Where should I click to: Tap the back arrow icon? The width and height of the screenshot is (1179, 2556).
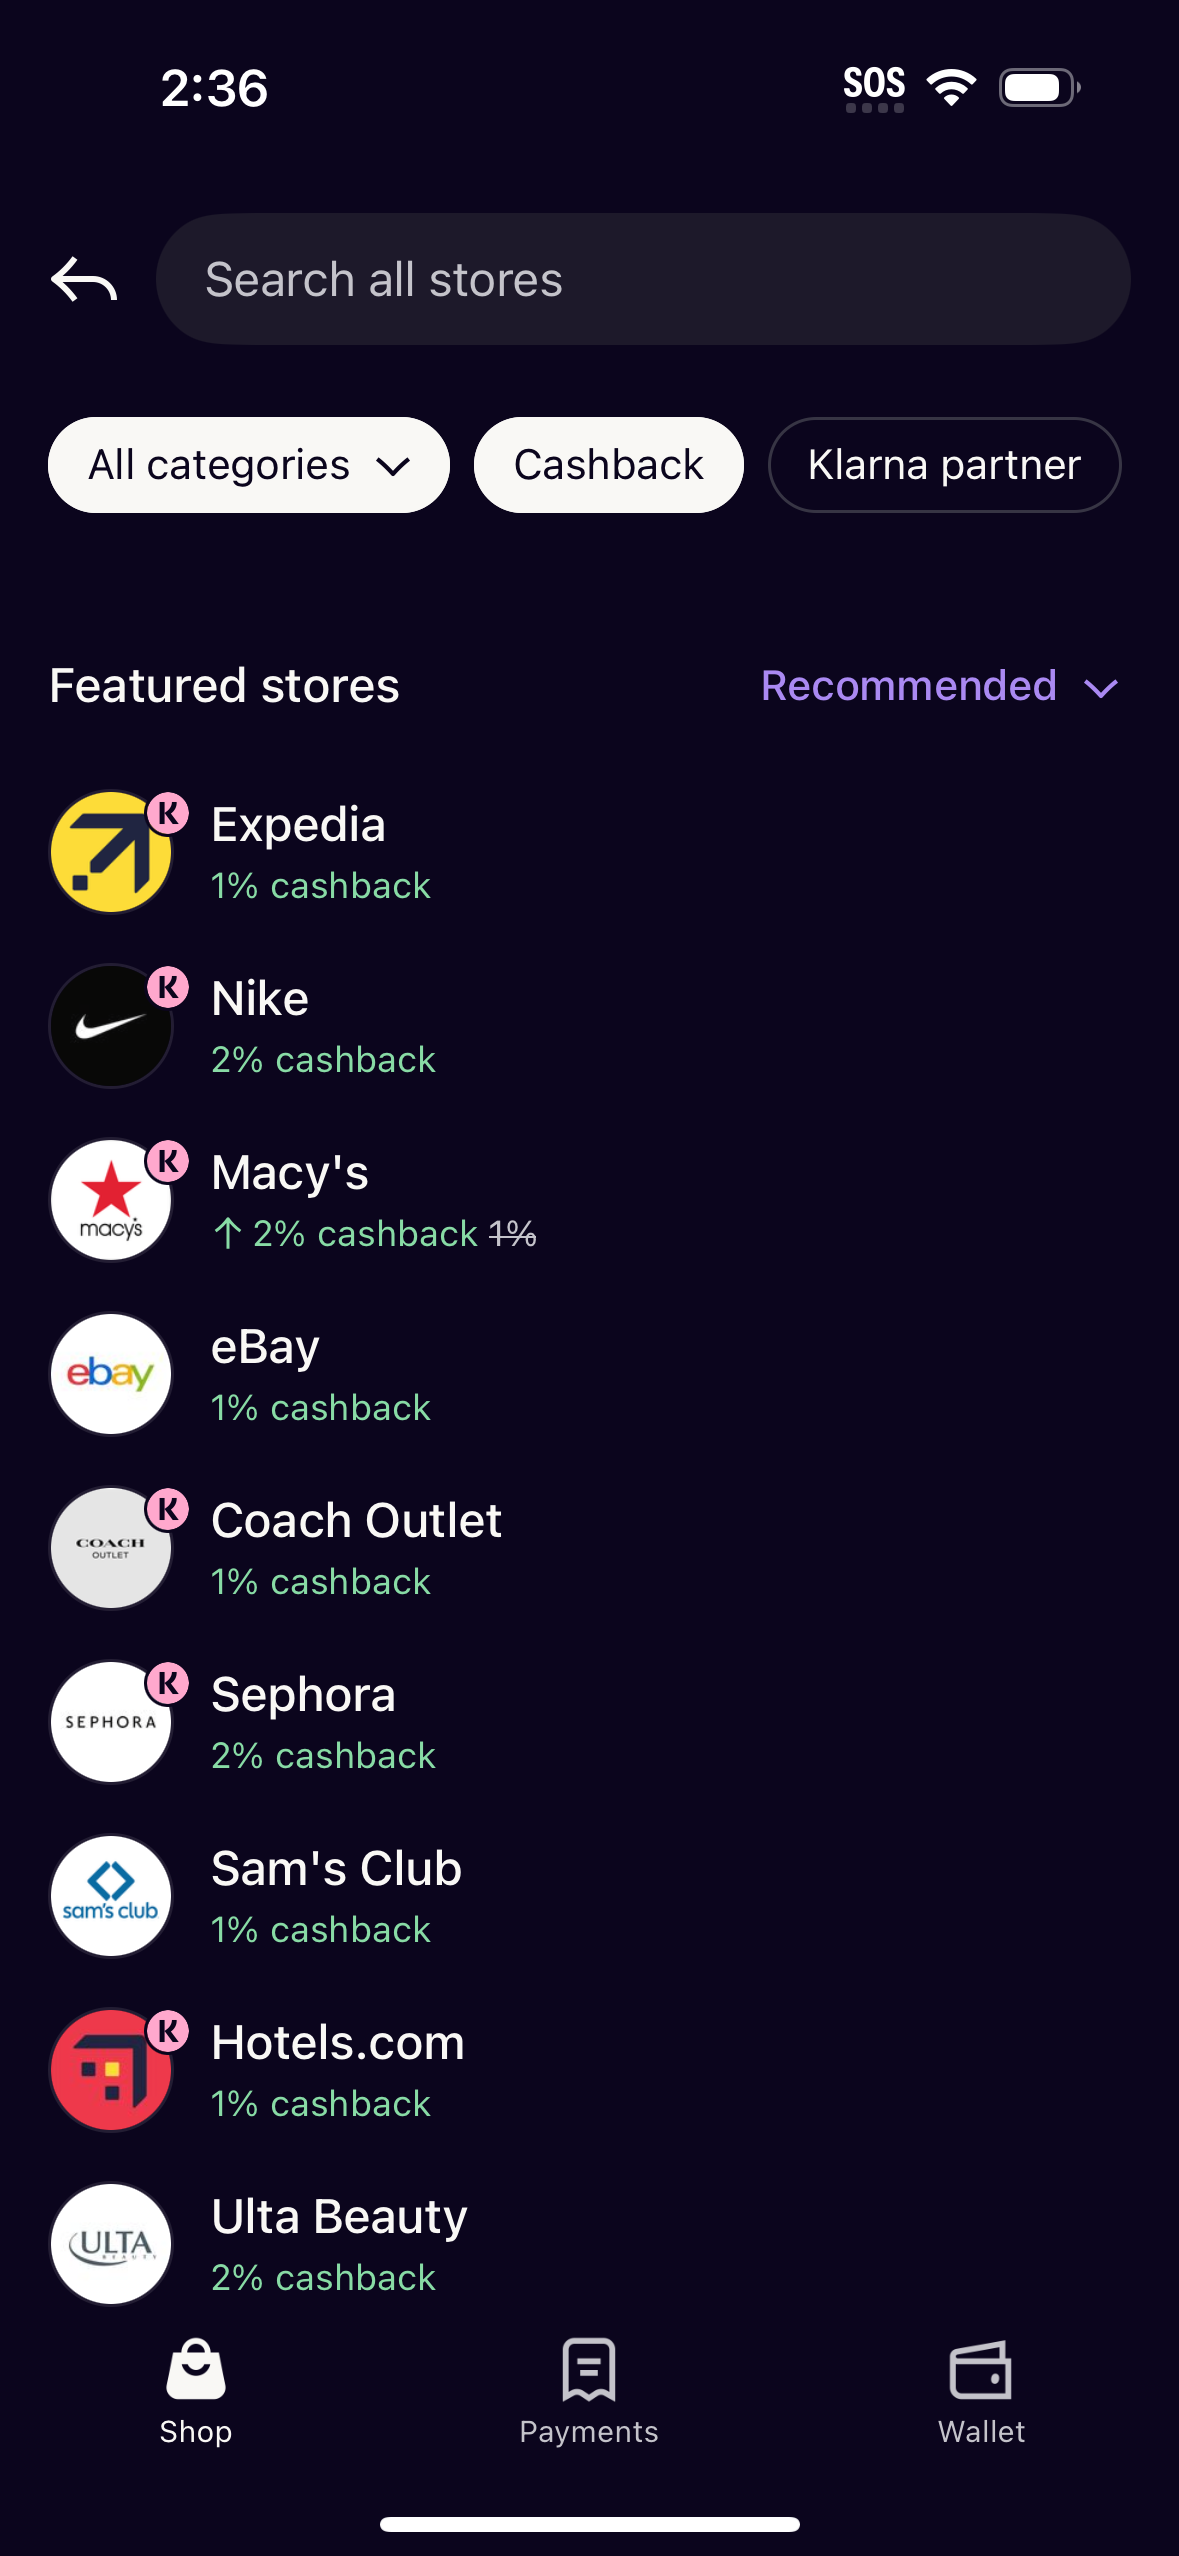(84, 279)
